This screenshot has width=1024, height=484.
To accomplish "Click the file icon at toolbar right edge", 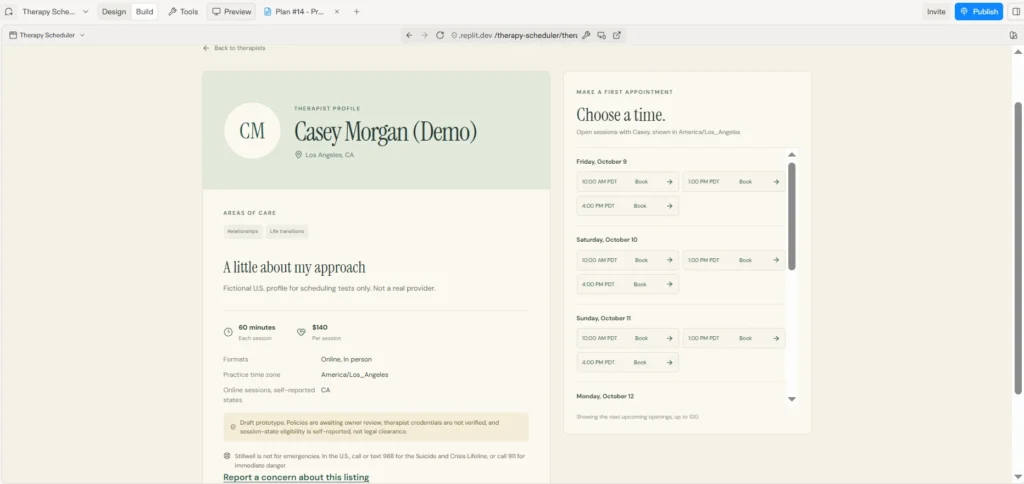I will [1013, 35].
